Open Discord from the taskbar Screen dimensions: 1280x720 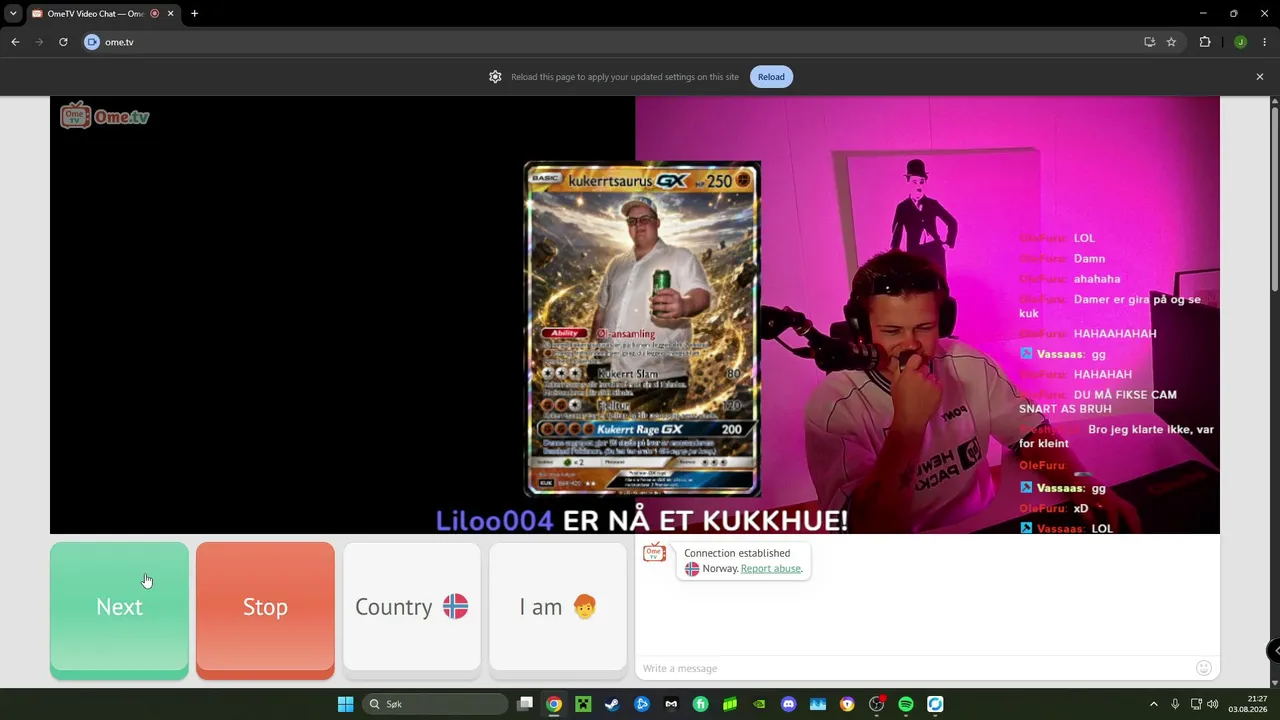[x=788, y=704]
